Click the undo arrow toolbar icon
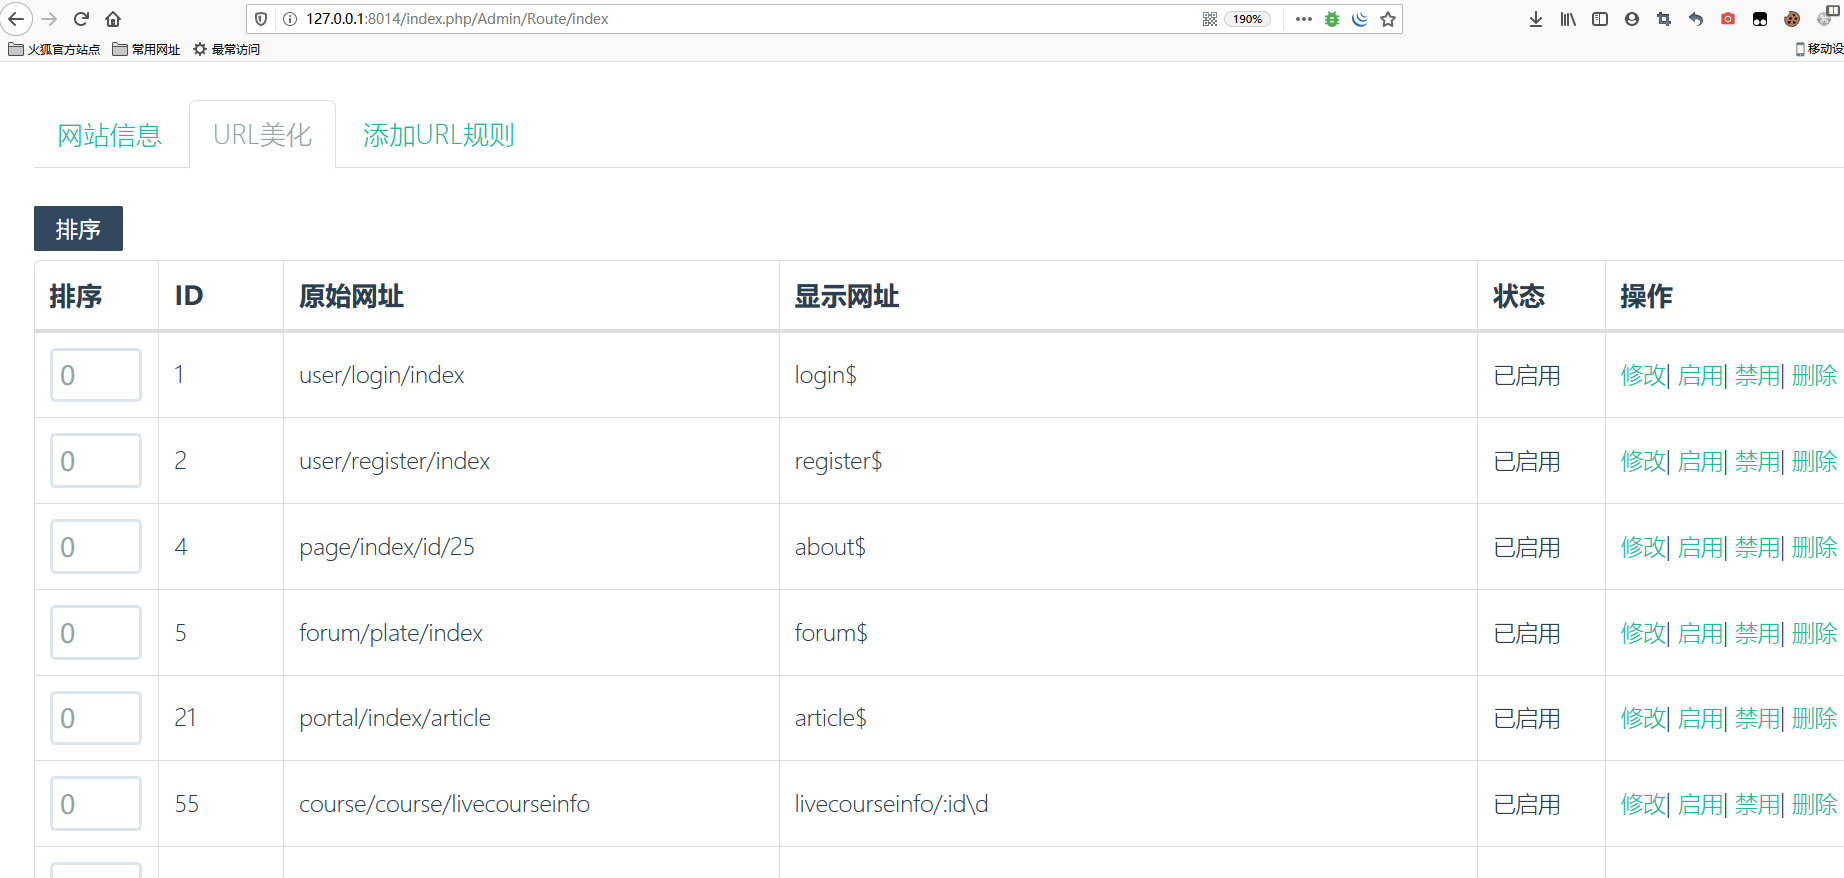The height and width of the screenshot is (878, 1844). [1696, 19]
